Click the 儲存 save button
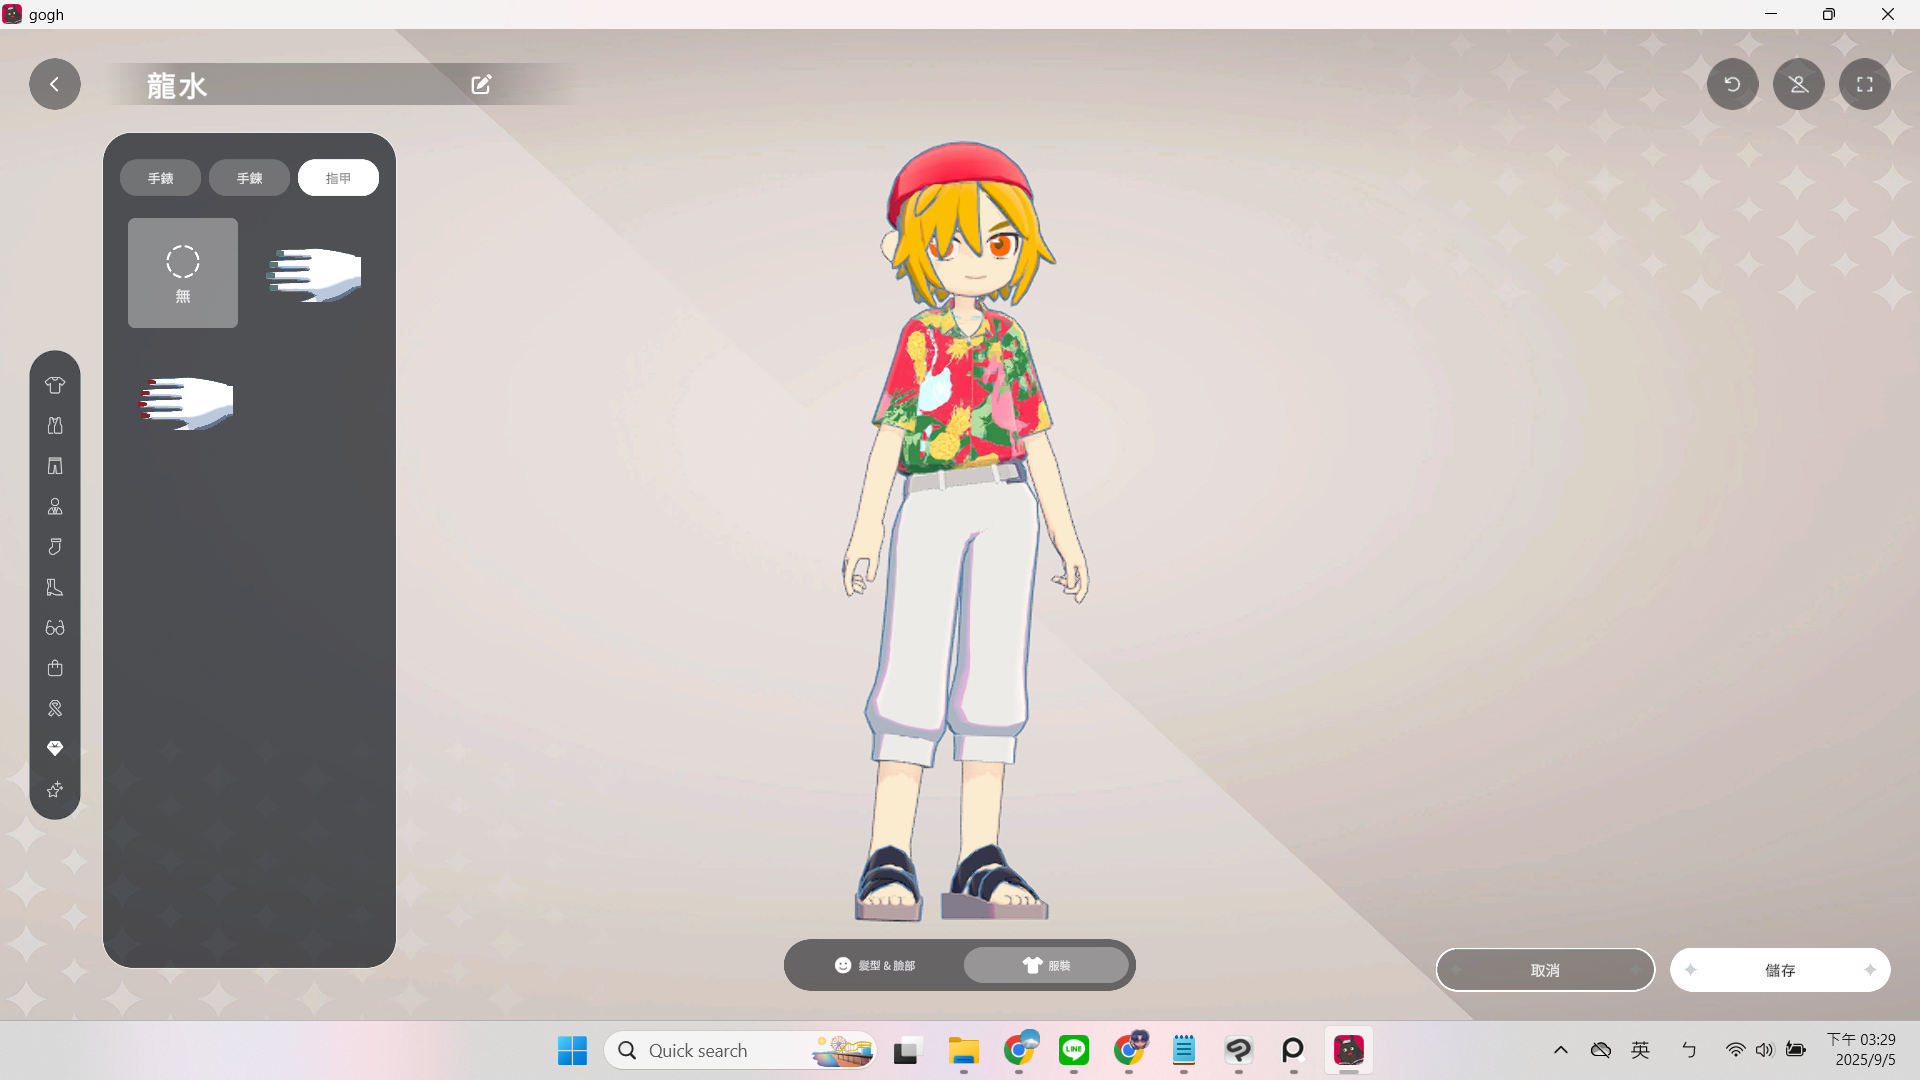1920x1080 pixels. (1779, 970)
